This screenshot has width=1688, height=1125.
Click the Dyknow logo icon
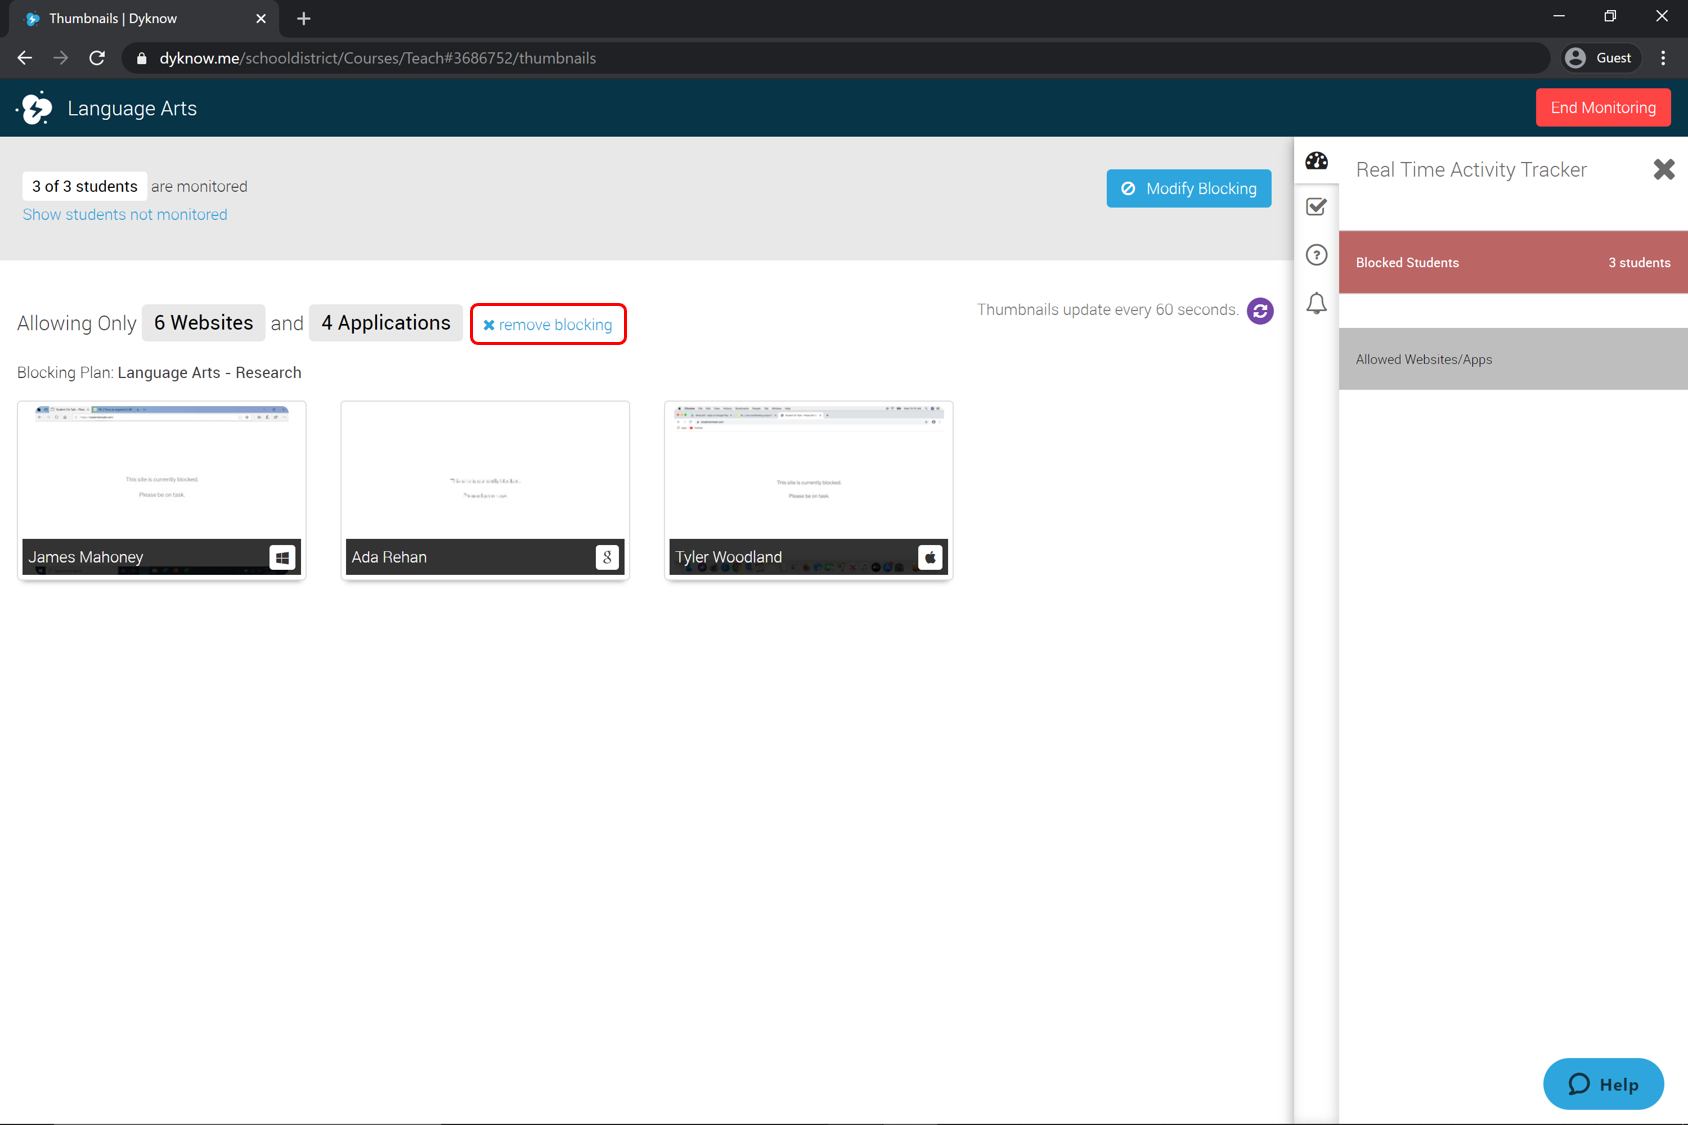(36, 108)
